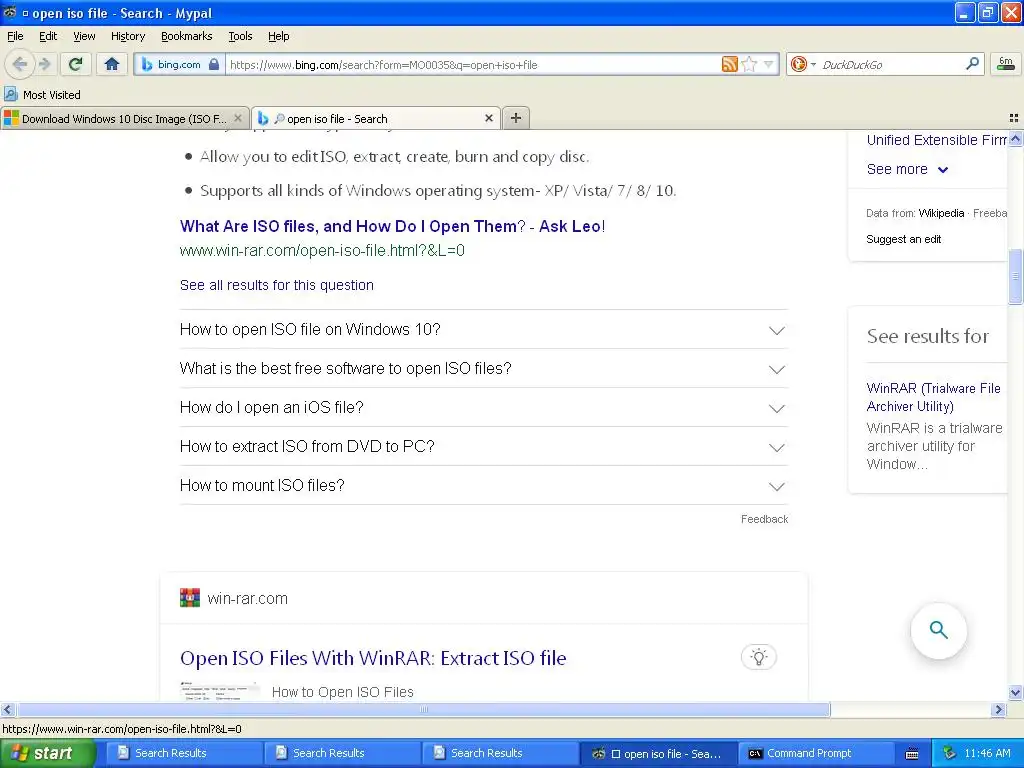Click the address bar URL field

point(473,64)
